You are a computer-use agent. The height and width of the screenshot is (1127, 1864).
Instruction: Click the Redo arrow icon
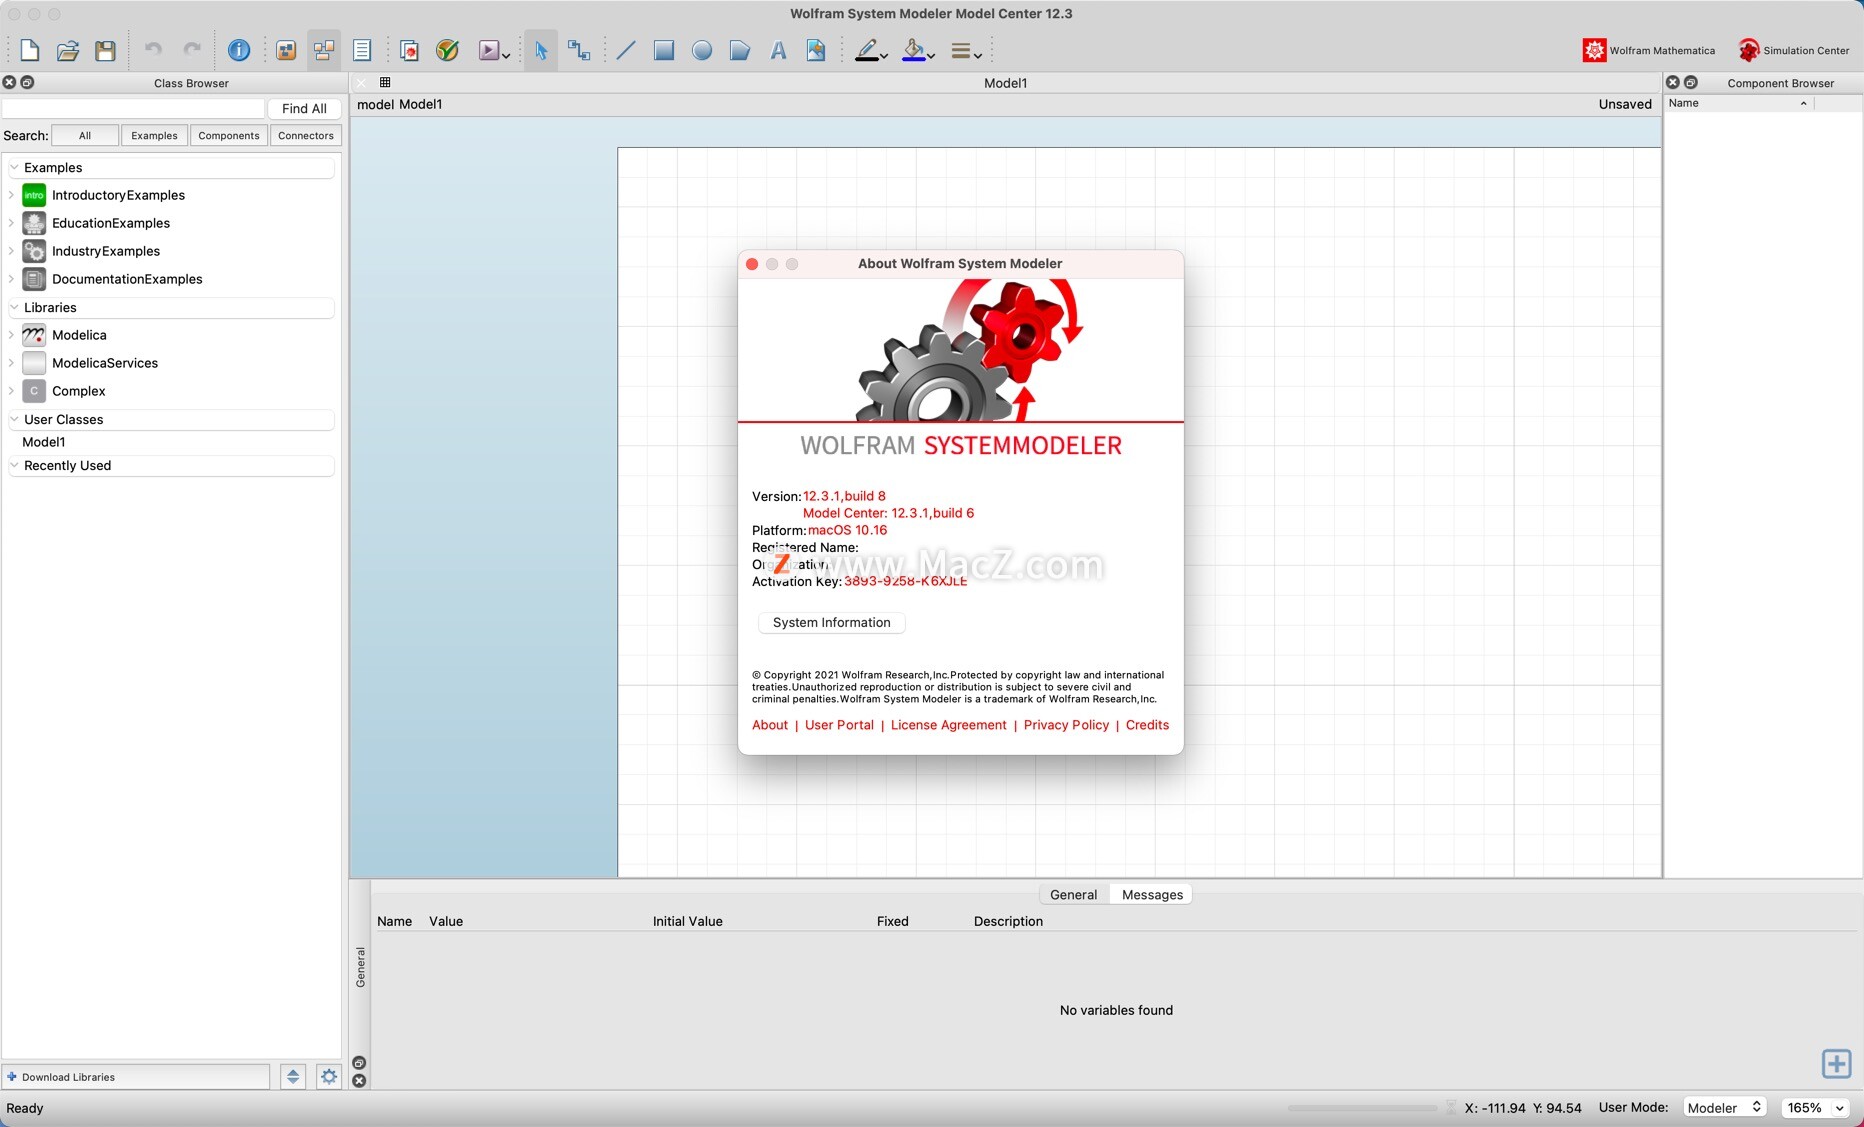click(192, 49)
